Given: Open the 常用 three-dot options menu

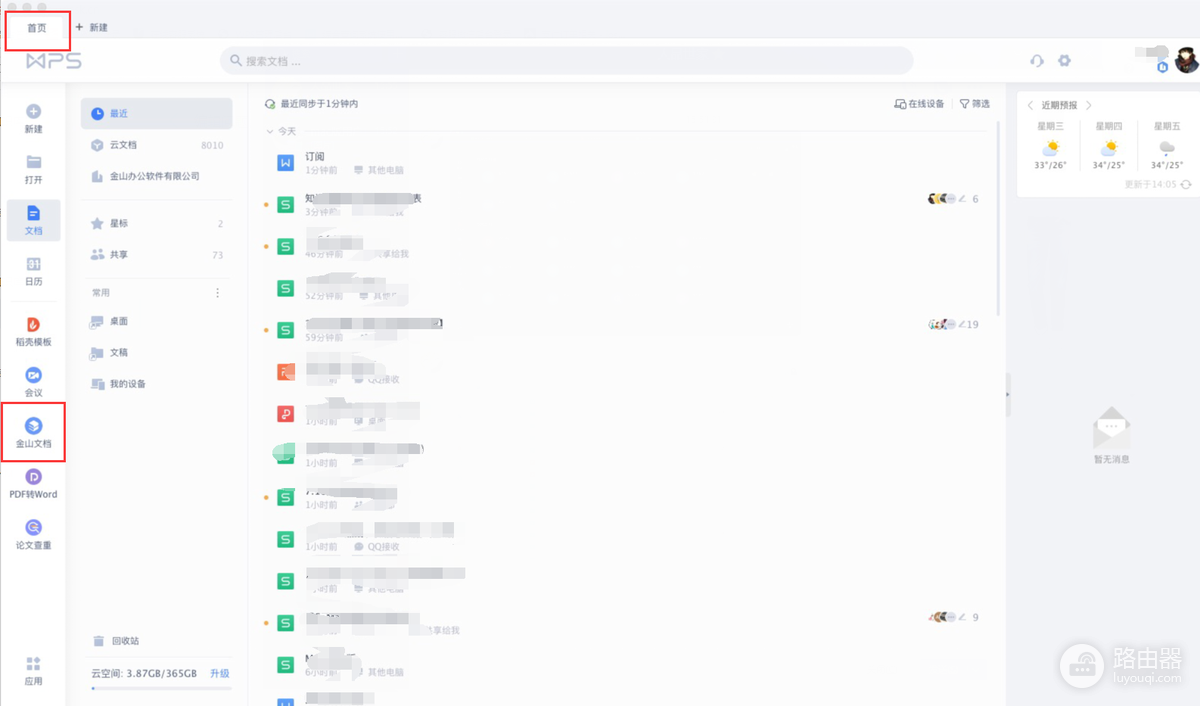Looking at the screenshot, I should coord(218,293).
